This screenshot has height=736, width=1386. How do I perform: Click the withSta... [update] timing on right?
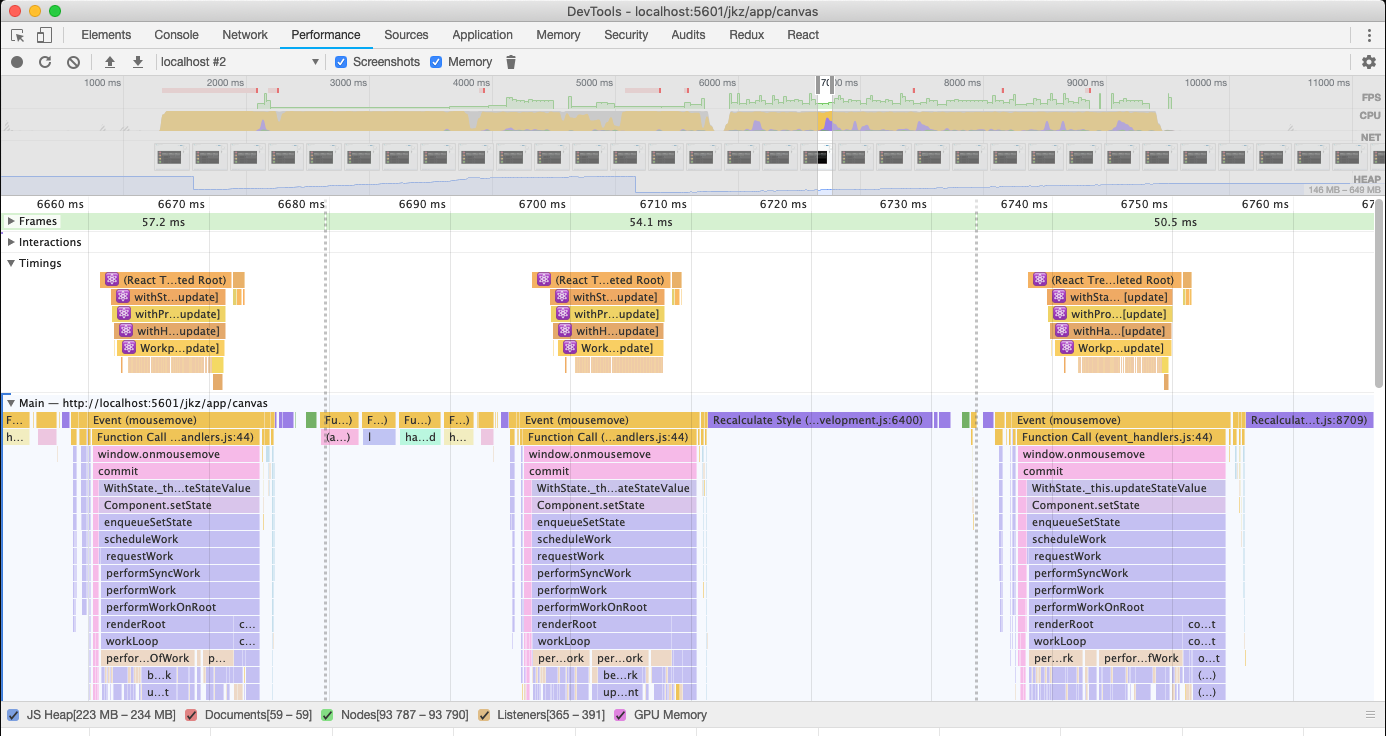[x=1110, y=297]
